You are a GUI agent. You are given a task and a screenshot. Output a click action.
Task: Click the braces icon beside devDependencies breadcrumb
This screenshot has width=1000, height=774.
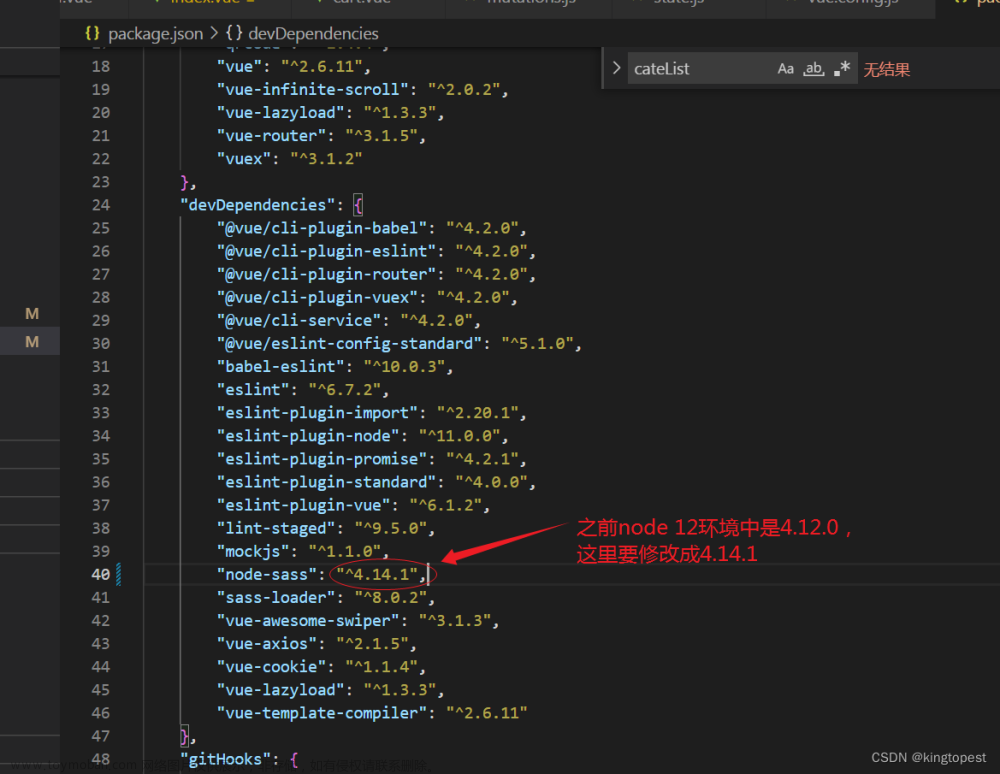pyautogui.click(x=234, y=33)
